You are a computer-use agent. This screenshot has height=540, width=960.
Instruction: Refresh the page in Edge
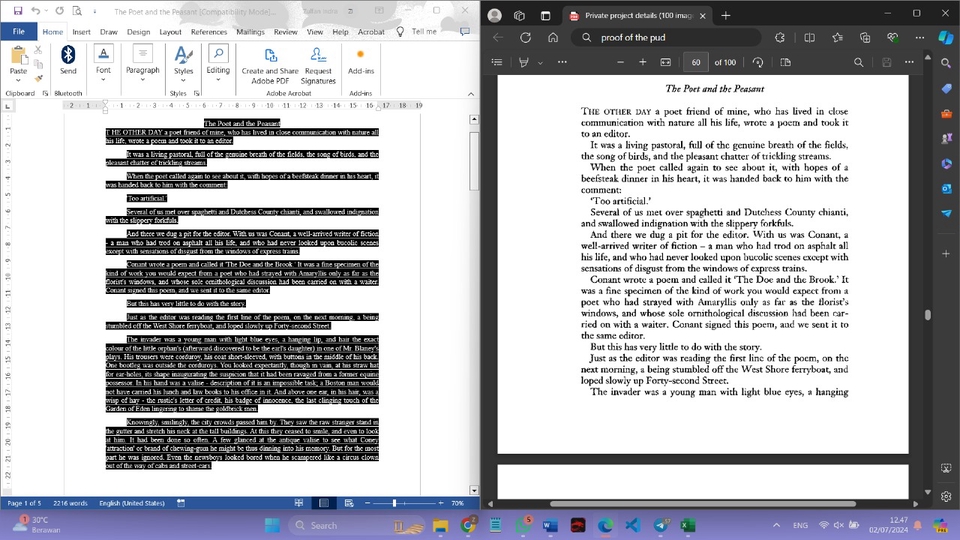click(x=525, y=37)
